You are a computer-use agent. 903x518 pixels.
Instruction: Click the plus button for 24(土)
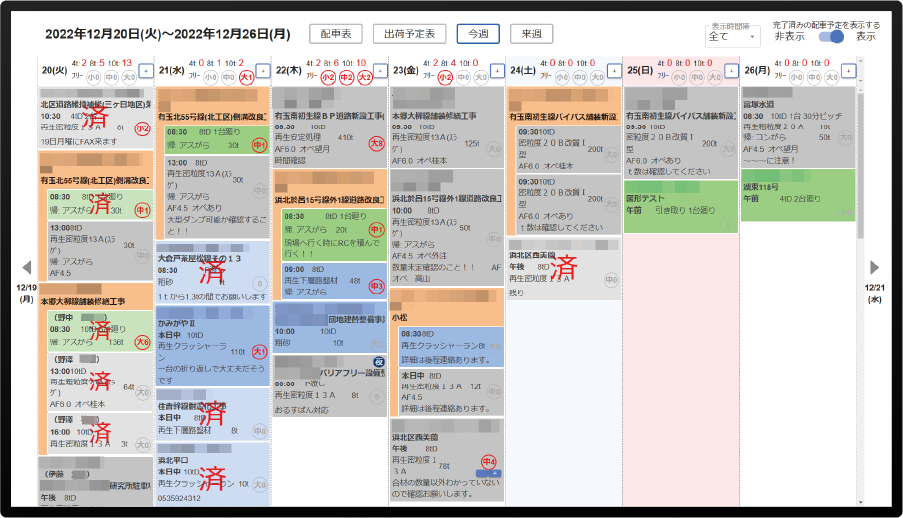click(x=613, y=71)
